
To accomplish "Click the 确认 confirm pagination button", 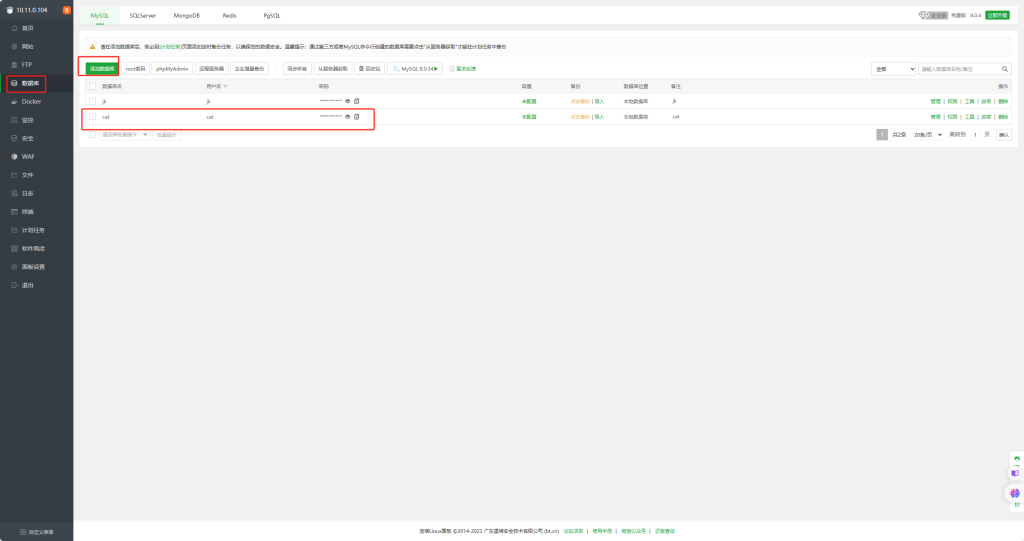I will [x=1004, y=135].
